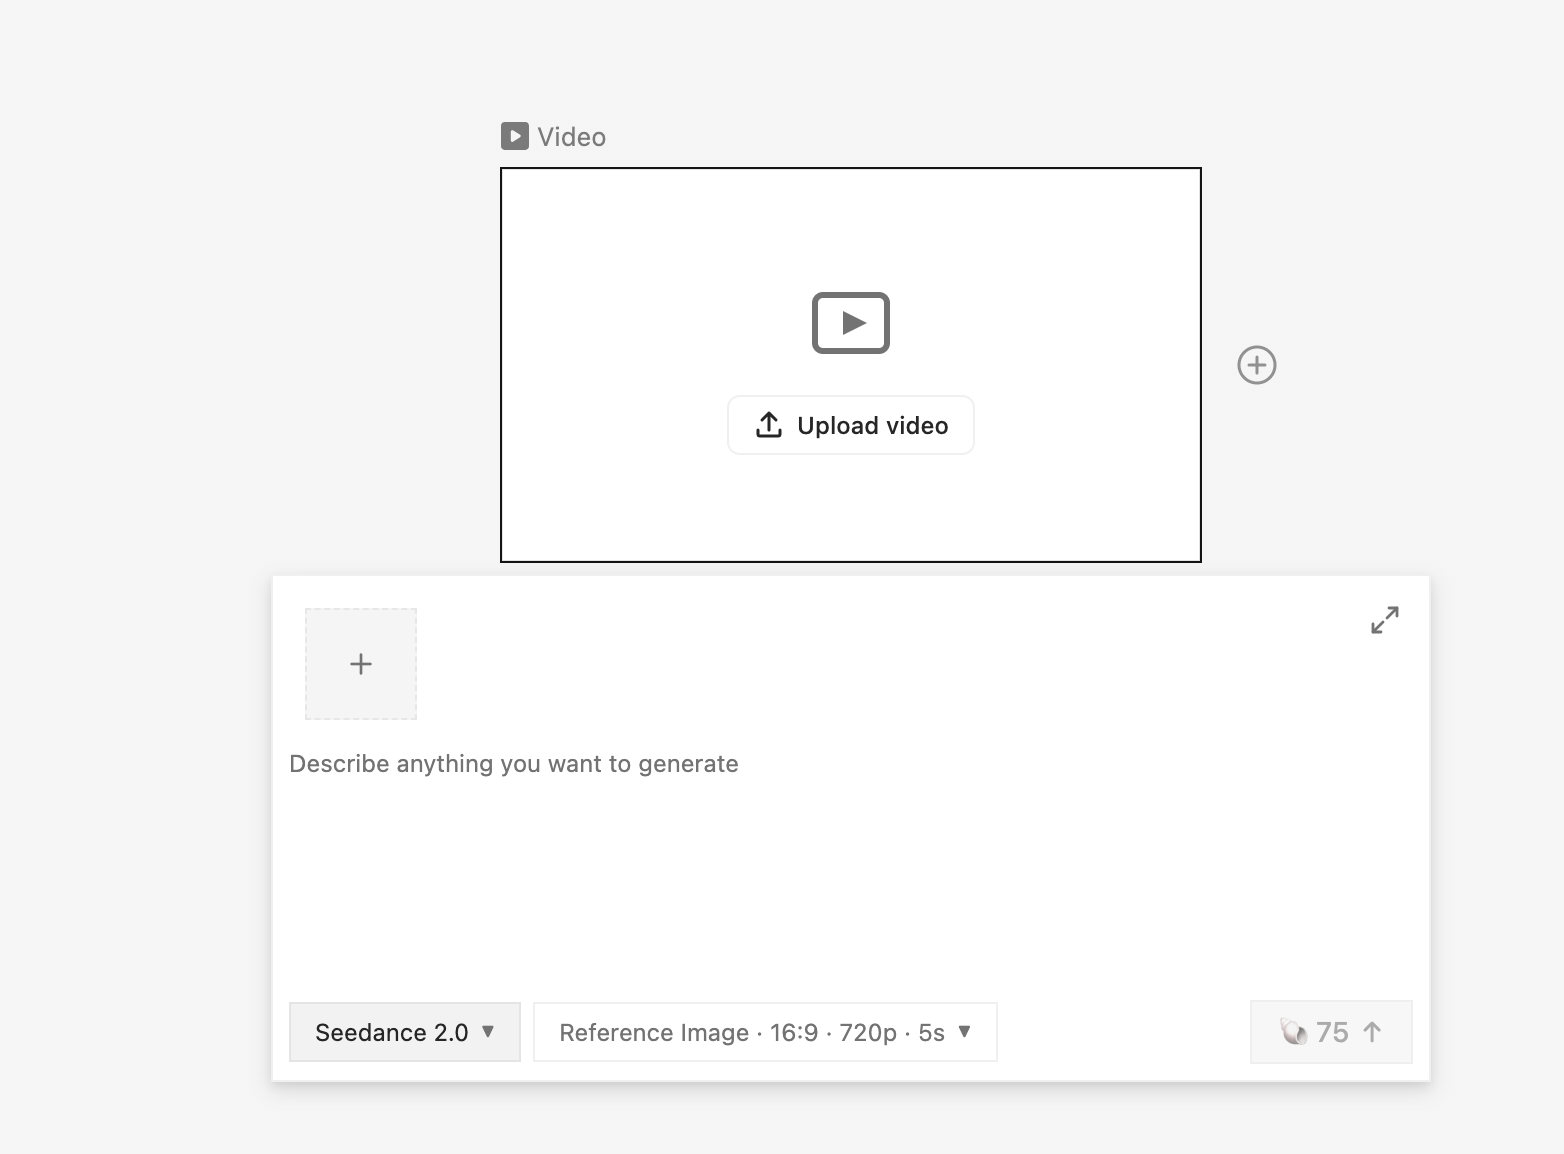Click the 75 credits generate button
1564x1154 pixels.
1331,1032
